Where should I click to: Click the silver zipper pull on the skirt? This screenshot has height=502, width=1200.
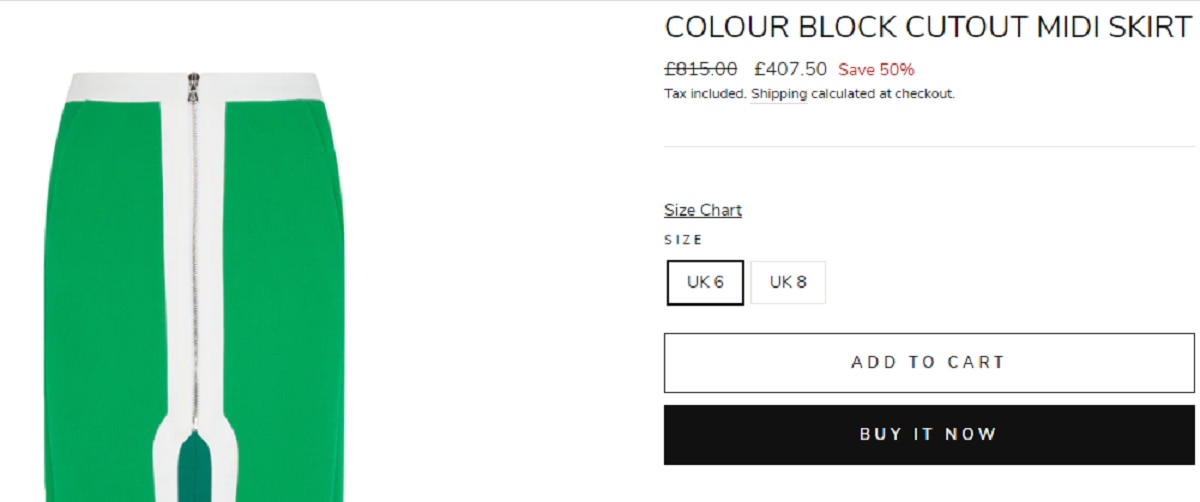point(194,82)
